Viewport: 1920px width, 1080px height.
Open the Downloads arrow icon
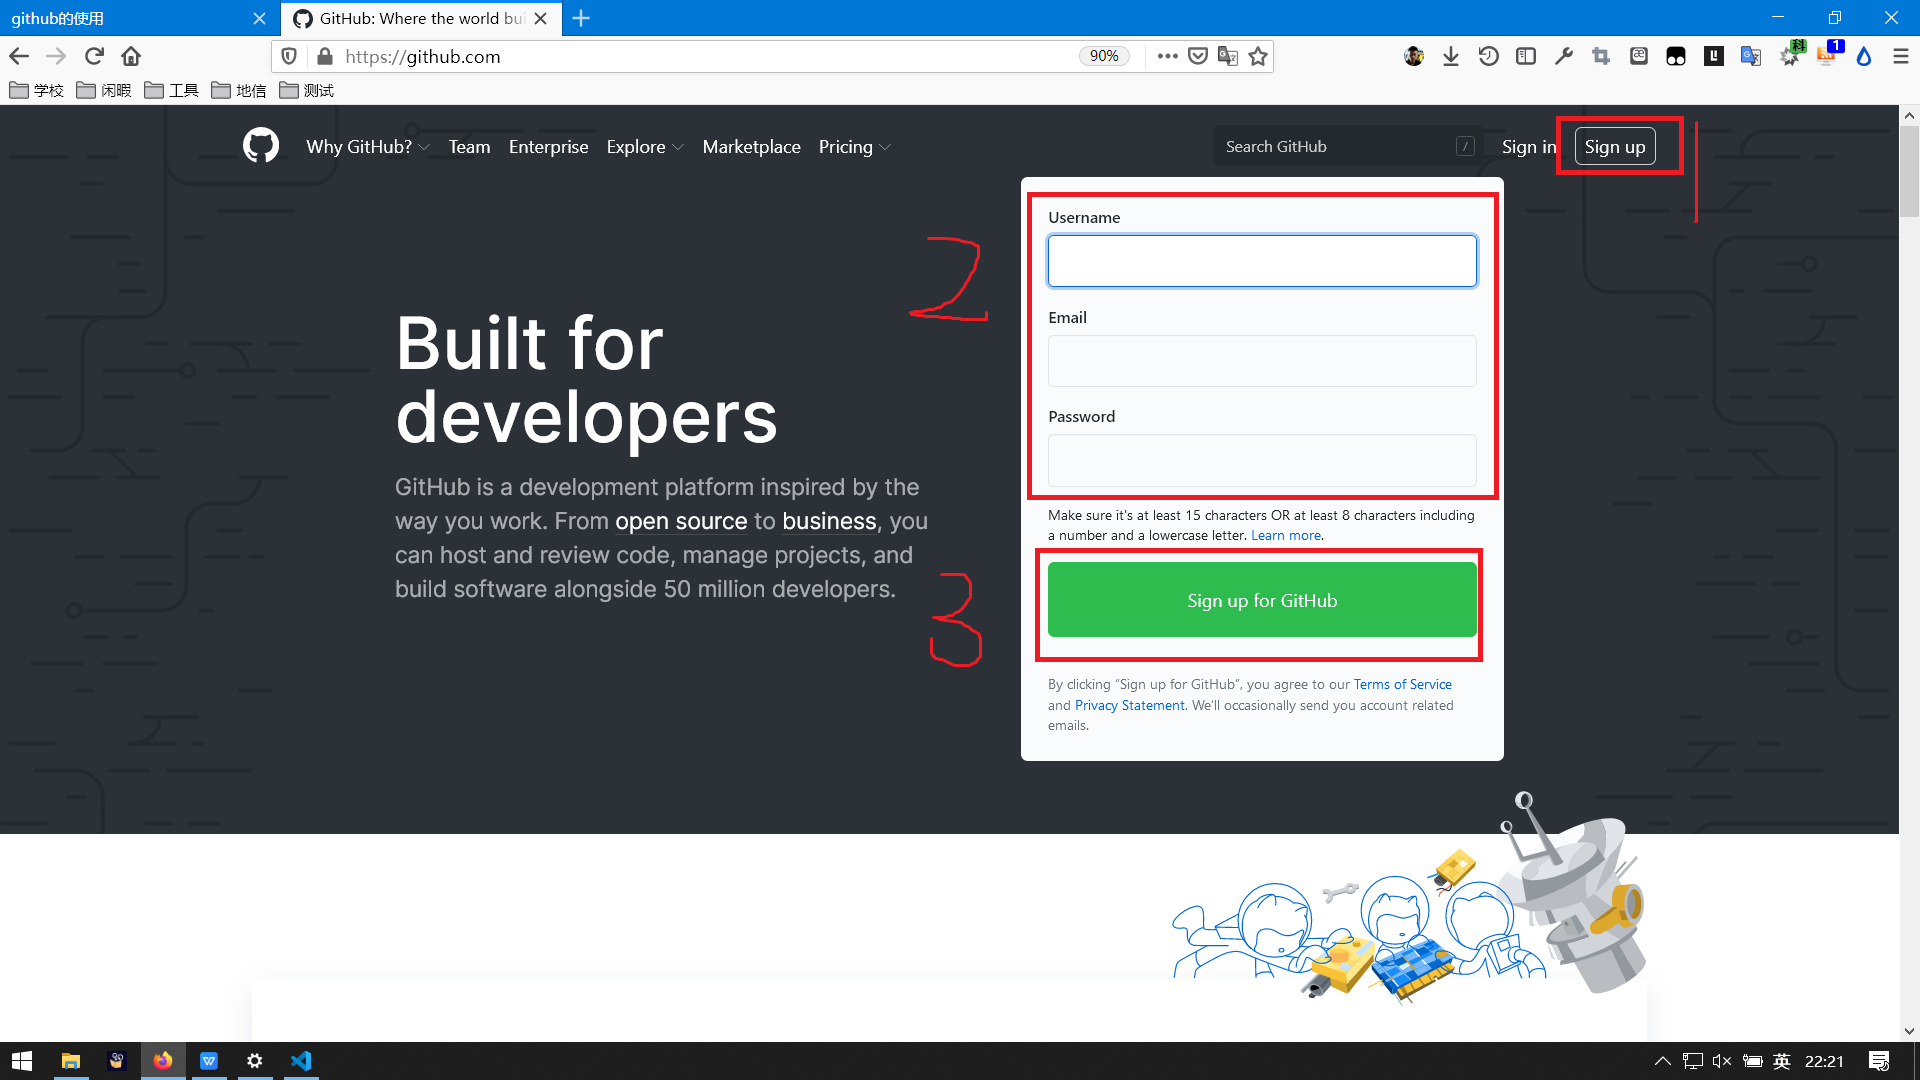click(1451, 56)
